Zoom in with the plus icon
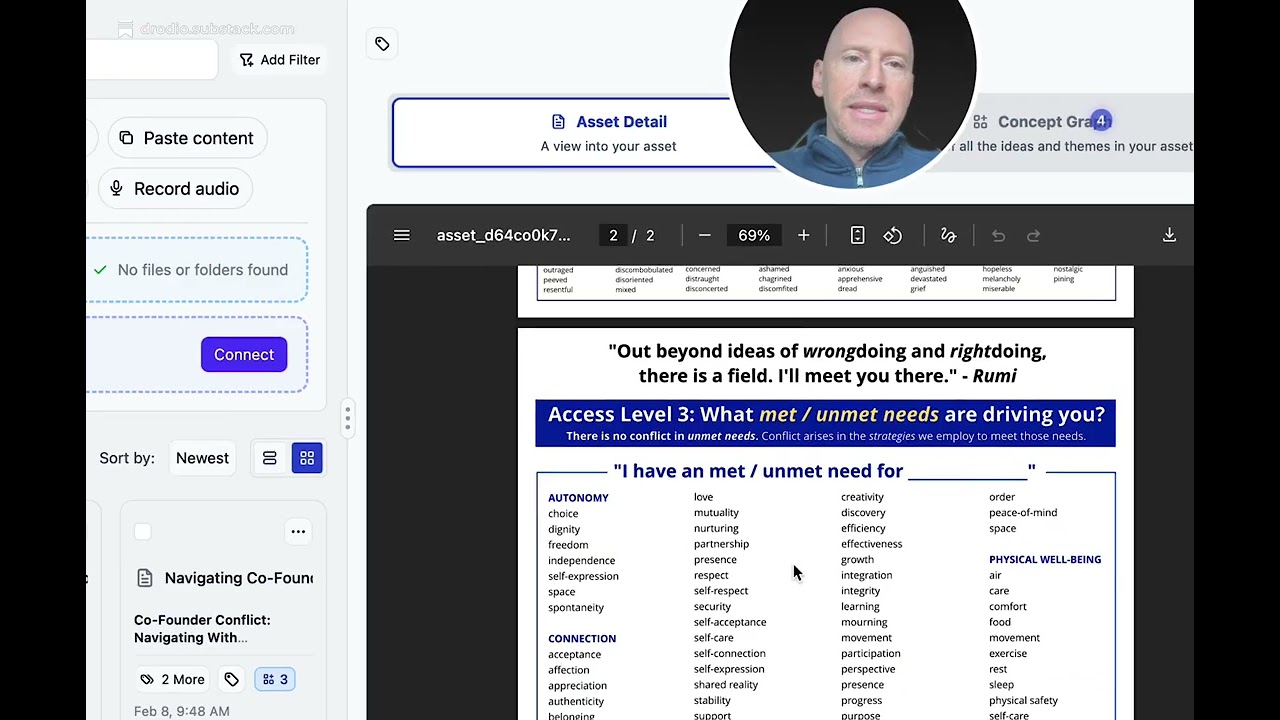The height and width of the screenshot is (720, 1280). (x=803, y=236)
